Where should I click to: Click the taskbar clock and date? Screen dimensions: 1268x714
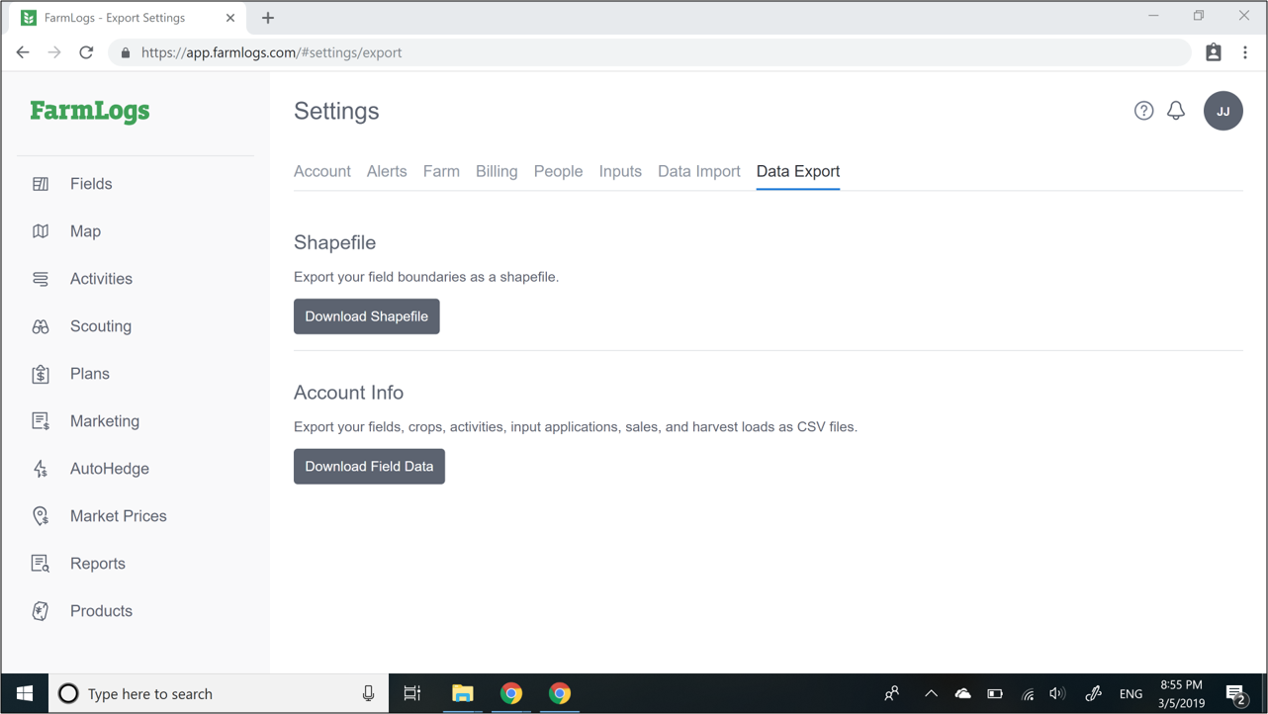[x=1181, y=694]
